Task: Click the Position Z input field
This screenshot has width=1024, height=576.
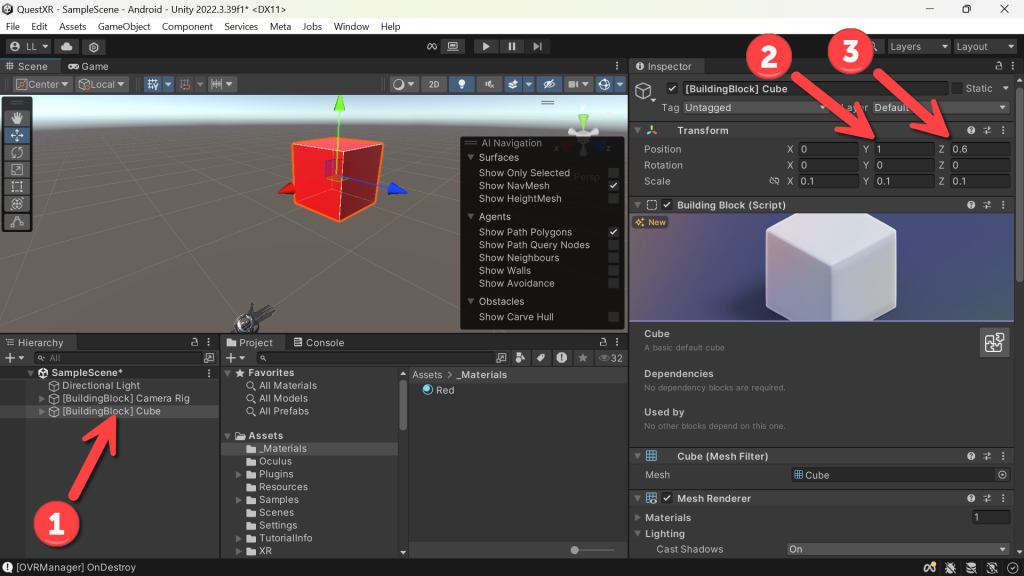Action: point(980,149)
